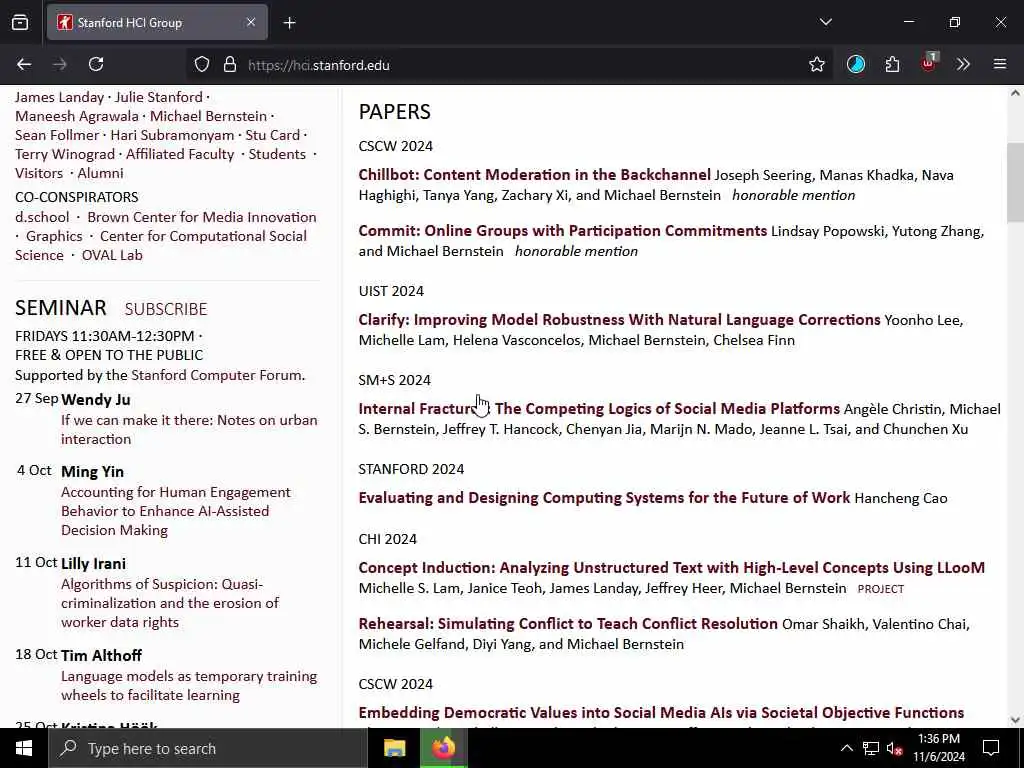Bookmark this page with the star
The width and height of the screenshot is (1024, 768).
click(816, 65)
